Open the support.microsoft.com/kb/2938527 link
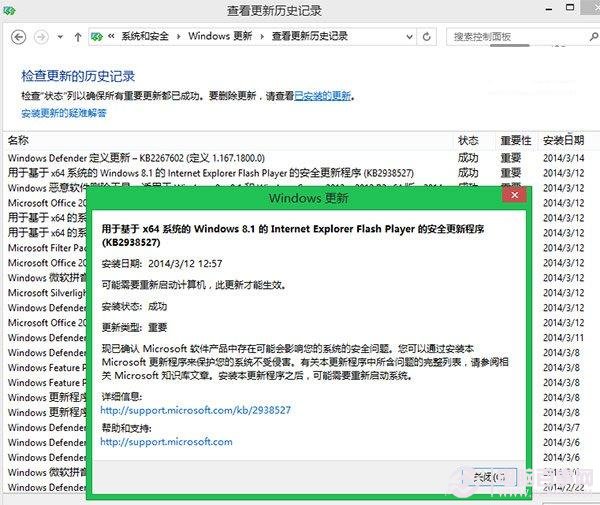 (x=196, y=410)
